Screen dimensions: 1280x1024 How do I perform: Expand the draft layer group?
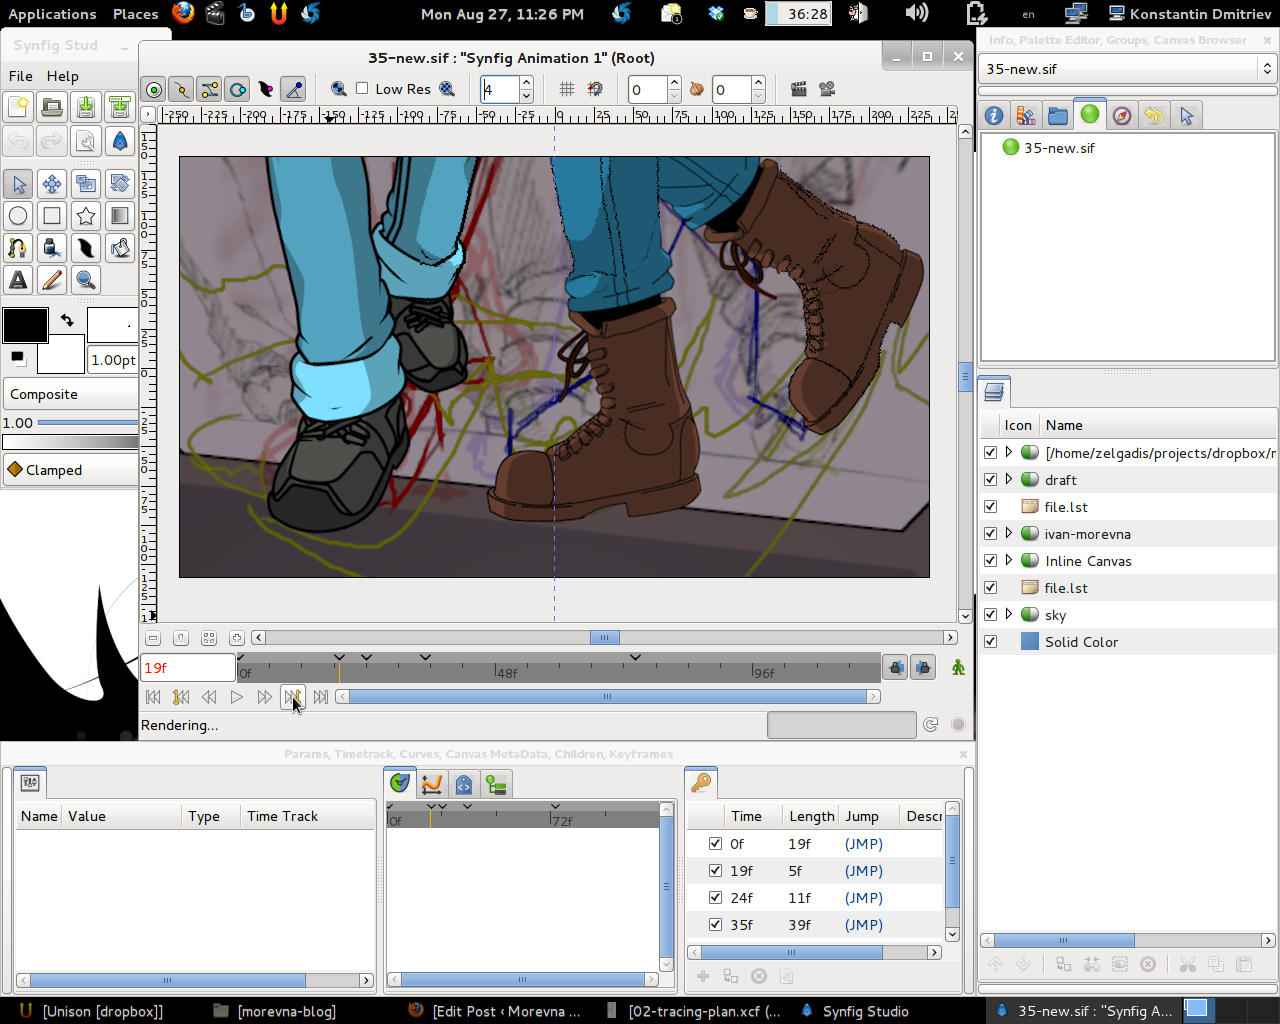tap(1009, 479)
